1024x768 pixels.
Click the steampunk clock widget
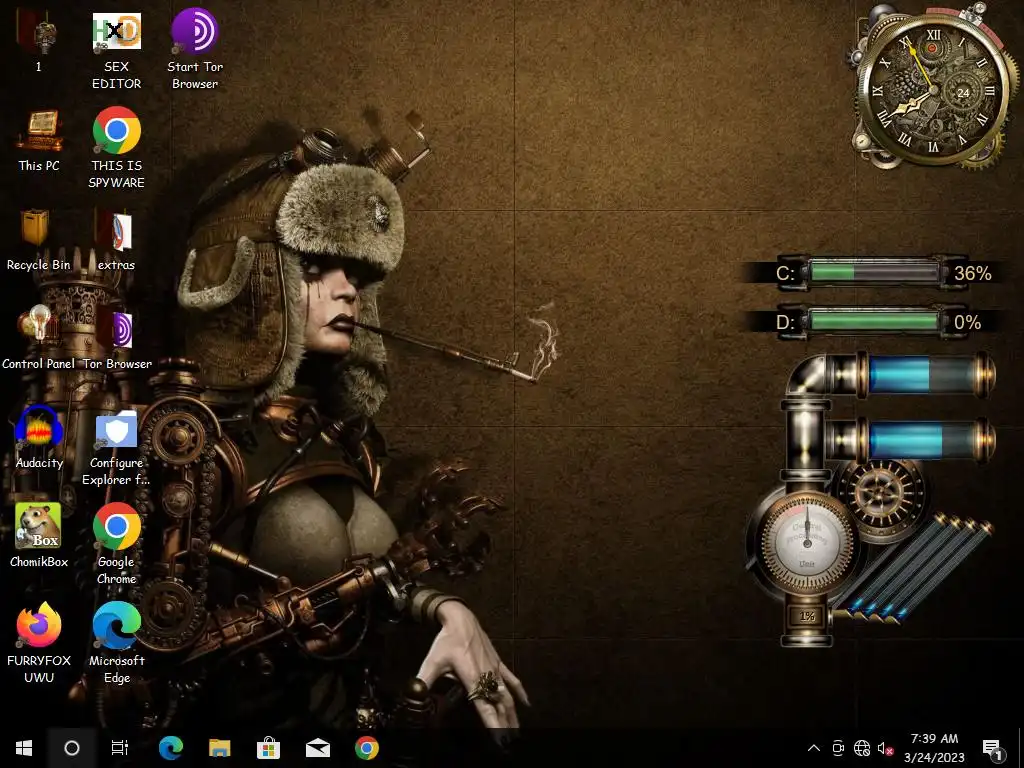click(x=933, y=88)
